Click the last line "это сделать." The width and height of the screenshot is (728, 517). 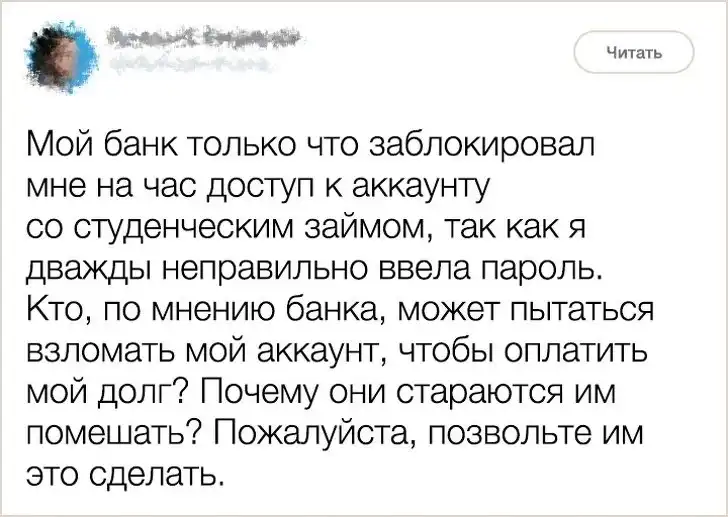pos(127,471)
